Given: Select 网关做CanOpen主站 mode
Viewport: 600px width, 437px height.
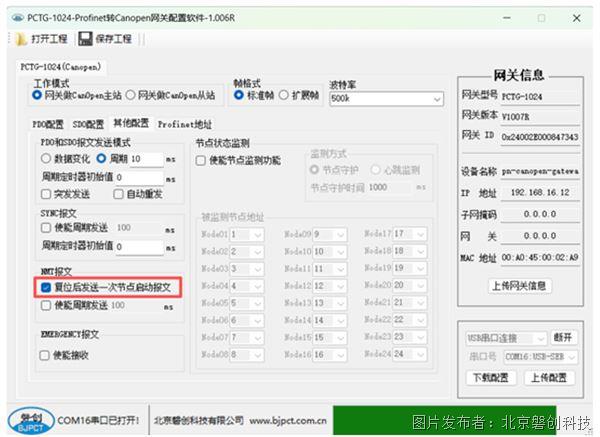Looking at the screenshot, I should point(37,95).
